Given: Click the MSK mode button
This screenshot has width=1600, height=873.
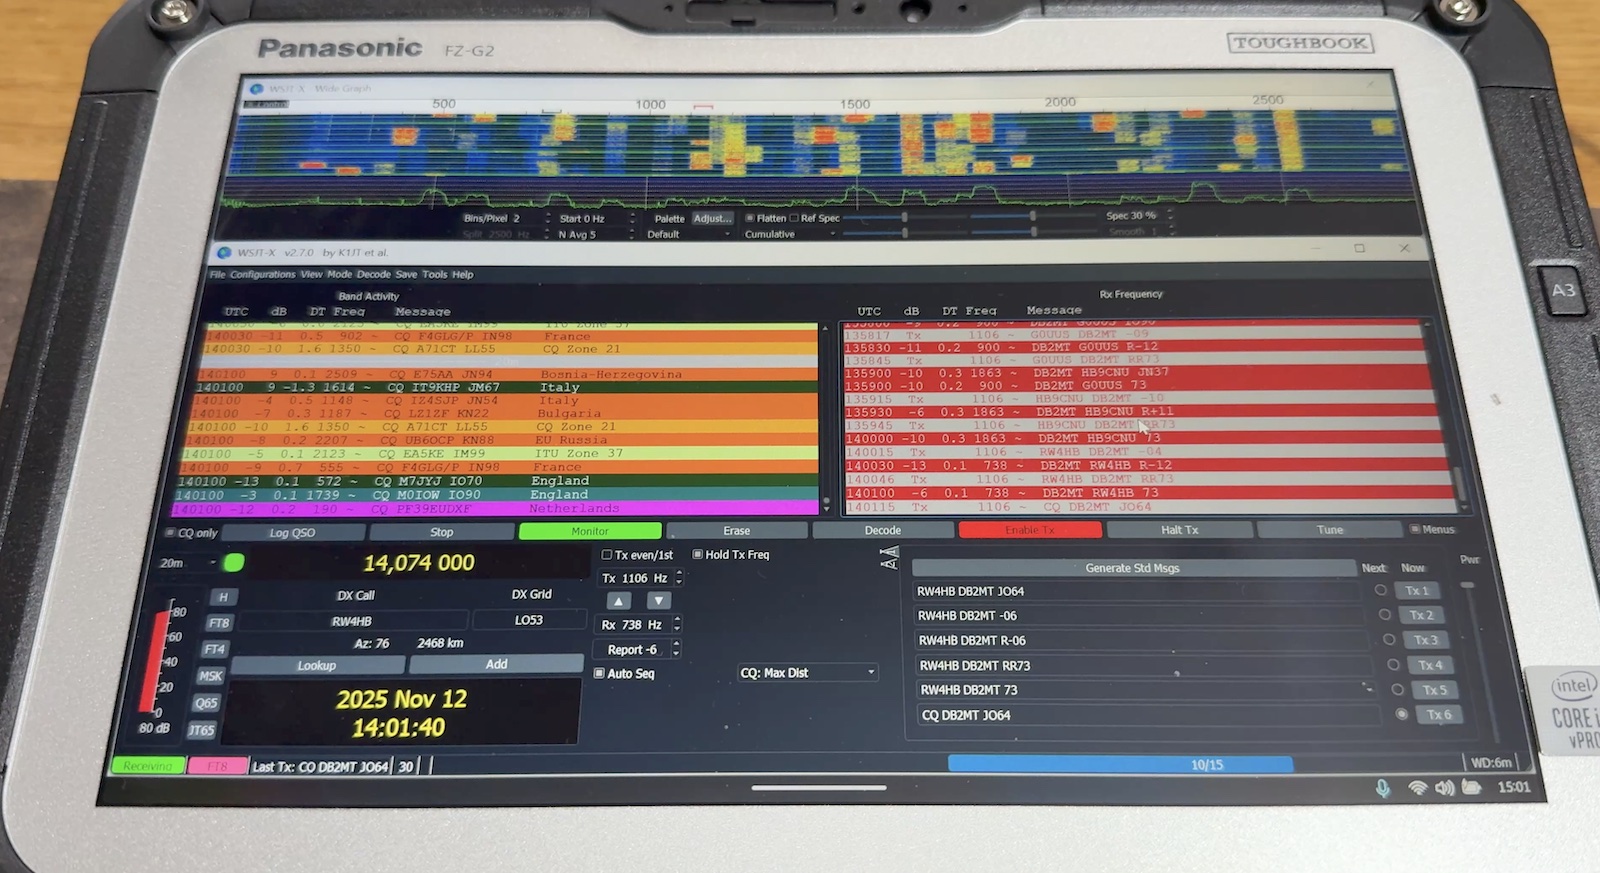Looking at the screenshot, I should [x=210, y=676].
